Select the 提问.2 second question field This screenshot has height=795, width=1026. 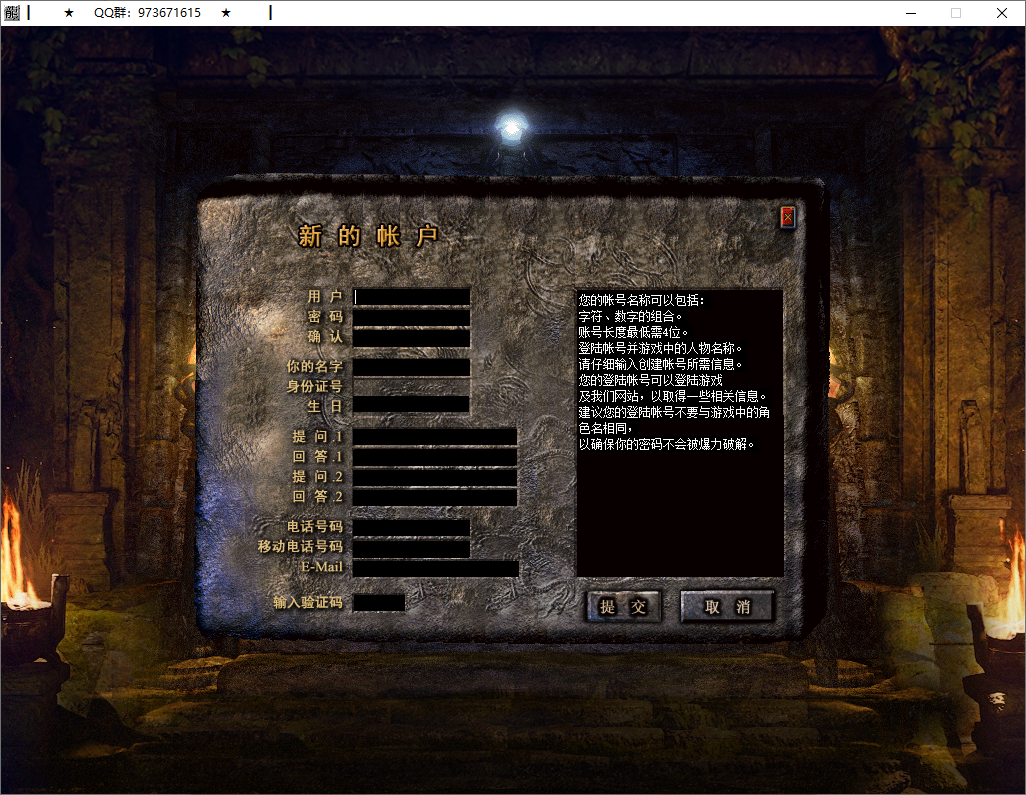click(x=433, y=477)
